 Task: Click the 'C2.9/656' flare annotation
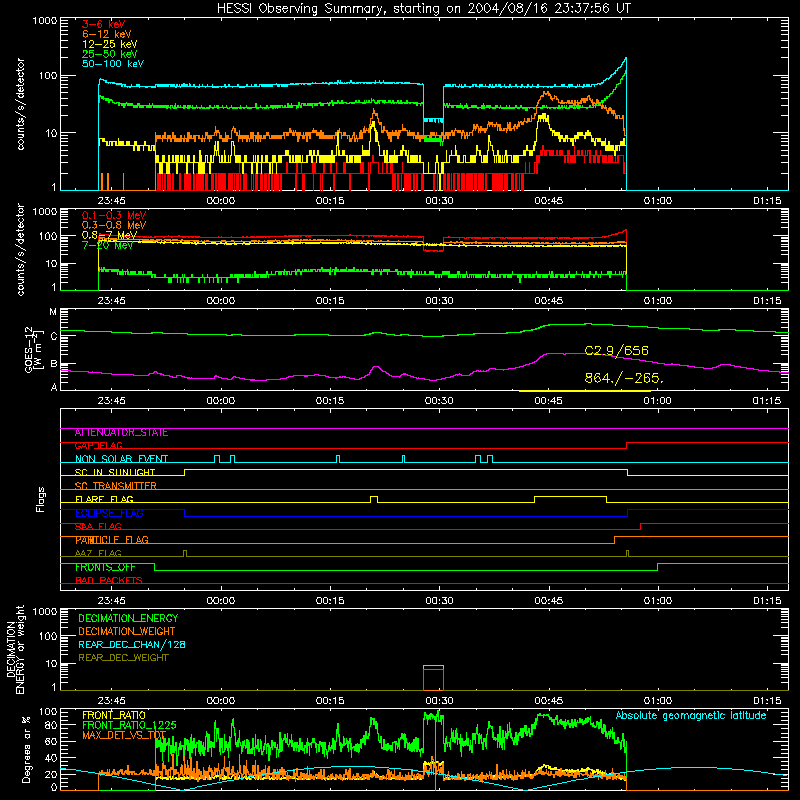(x=616, y=351)
